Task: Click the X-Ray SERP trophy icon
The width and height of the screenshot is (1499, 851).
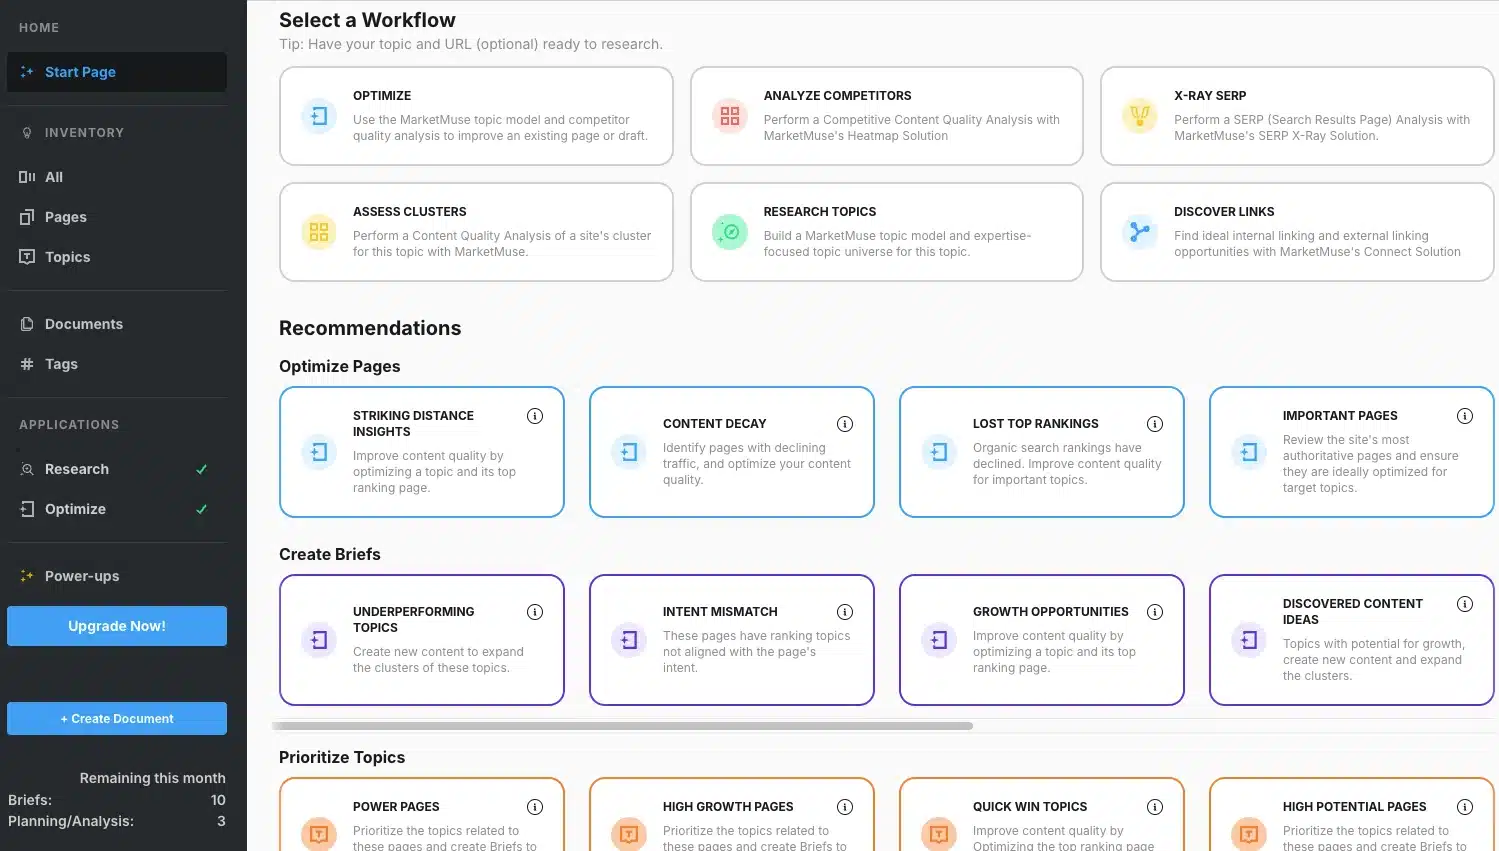Action: (1140, 116)
